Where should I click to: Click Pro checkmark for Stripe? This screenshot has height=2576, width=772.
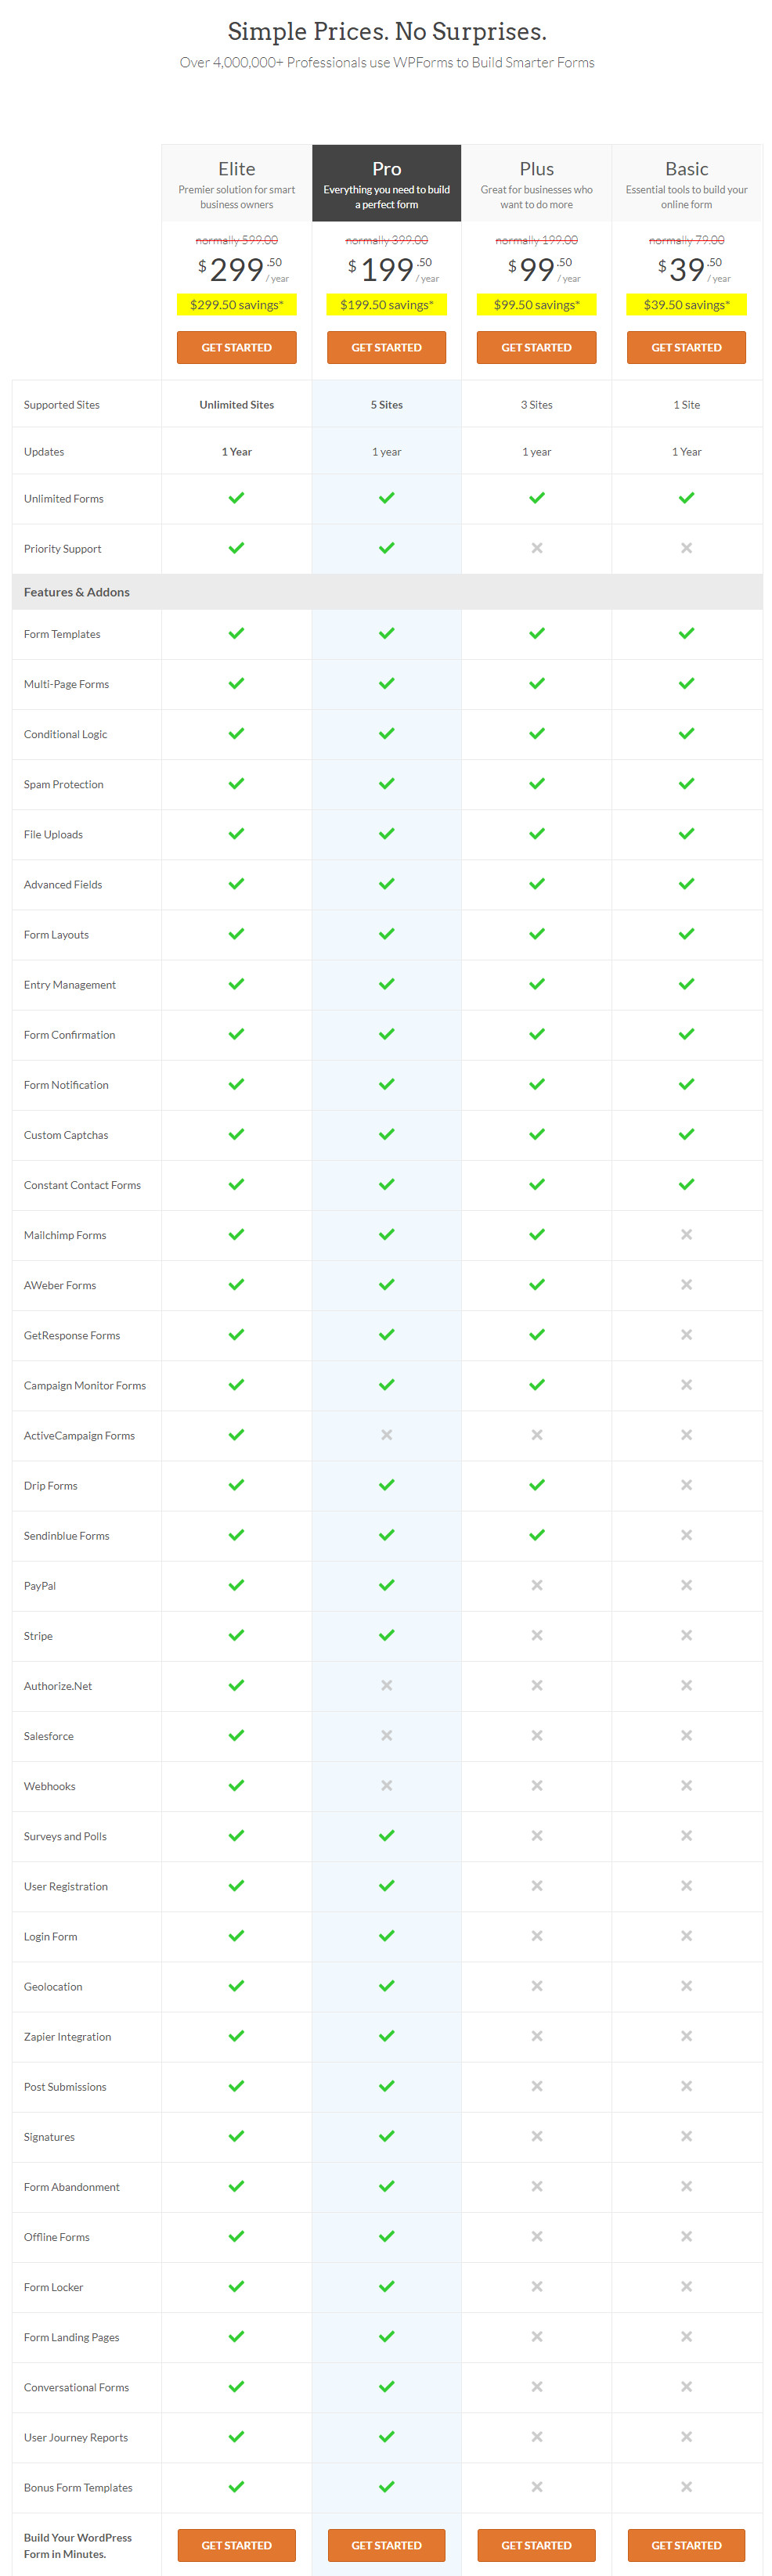click(x=387, y=1635)
